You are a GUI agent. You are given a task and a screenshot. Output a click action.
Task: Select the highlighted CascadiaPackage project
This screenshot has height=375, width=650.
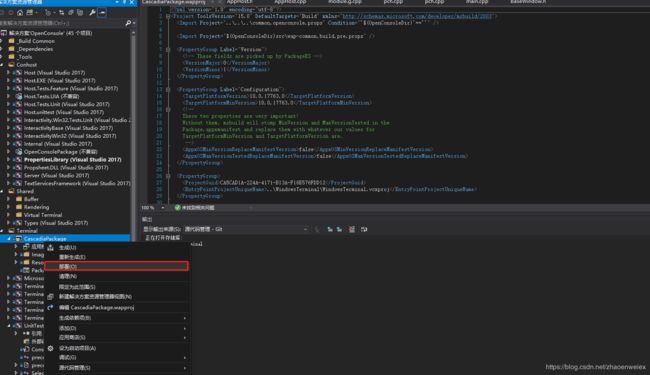click(x=45, y=239)
